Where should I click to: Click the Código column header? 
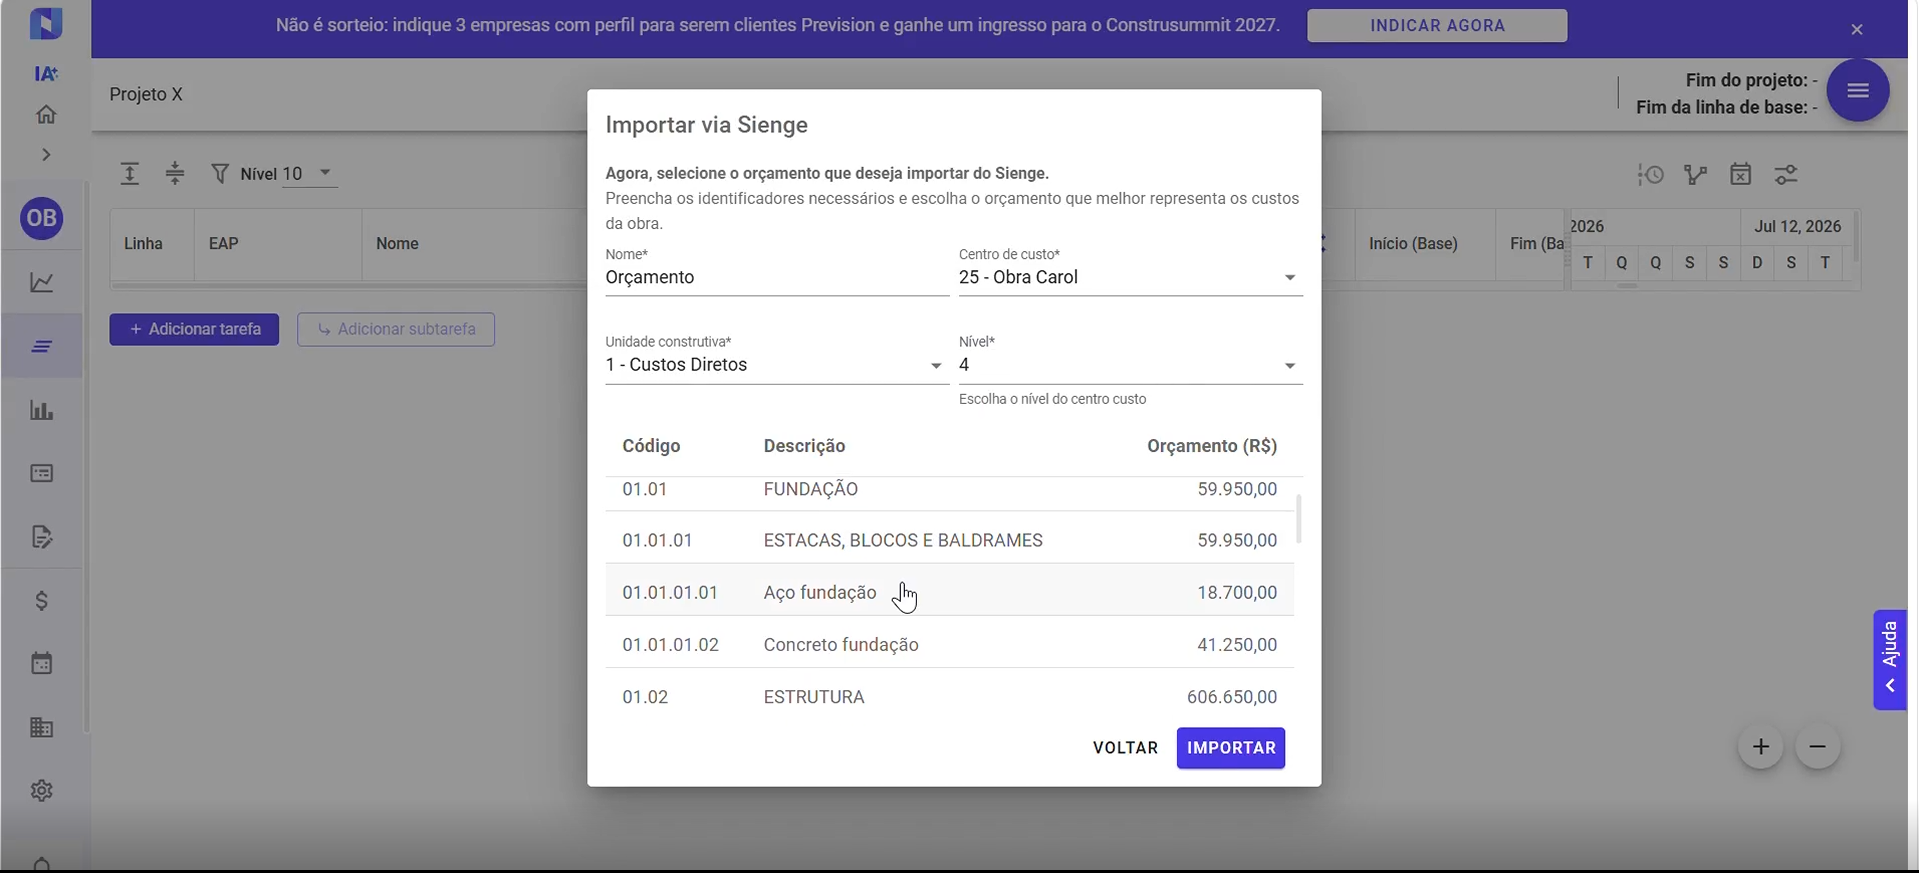tap(651, 446)
